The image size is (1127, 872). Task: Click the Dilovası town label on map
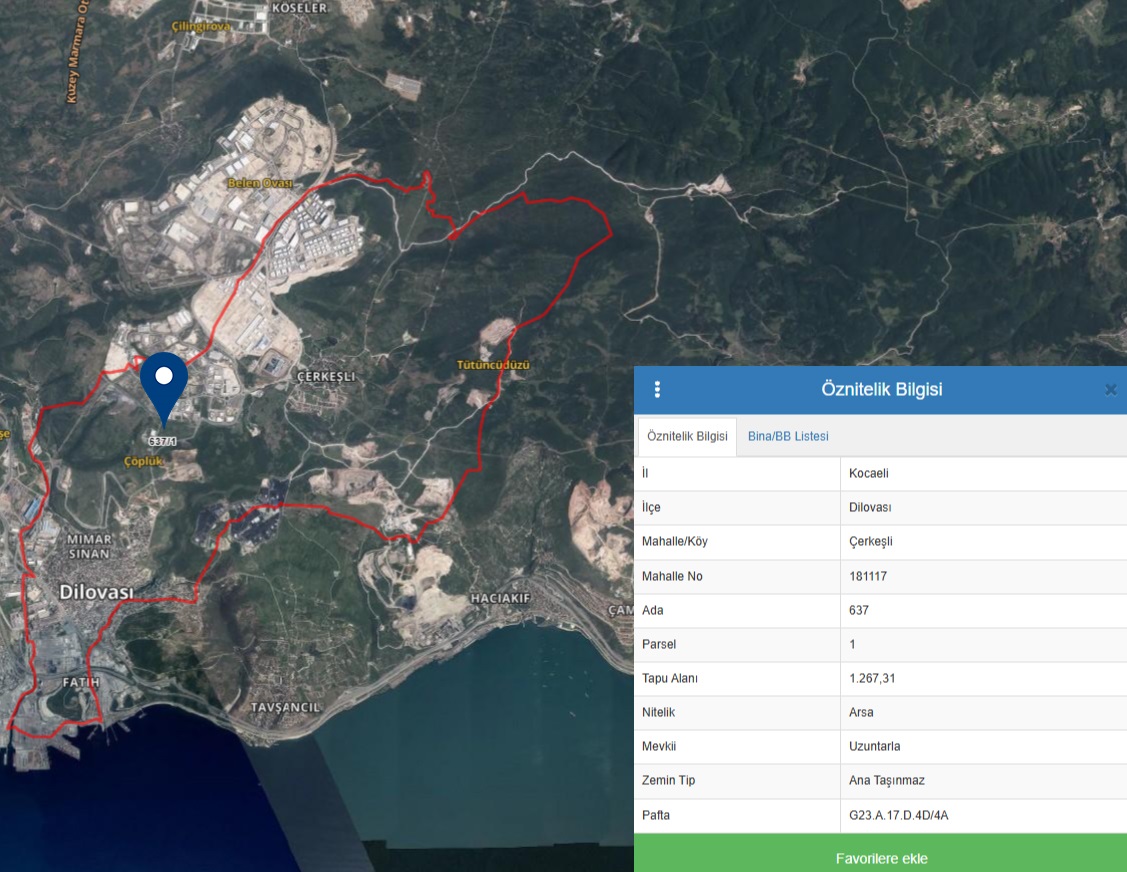[96, 592]
